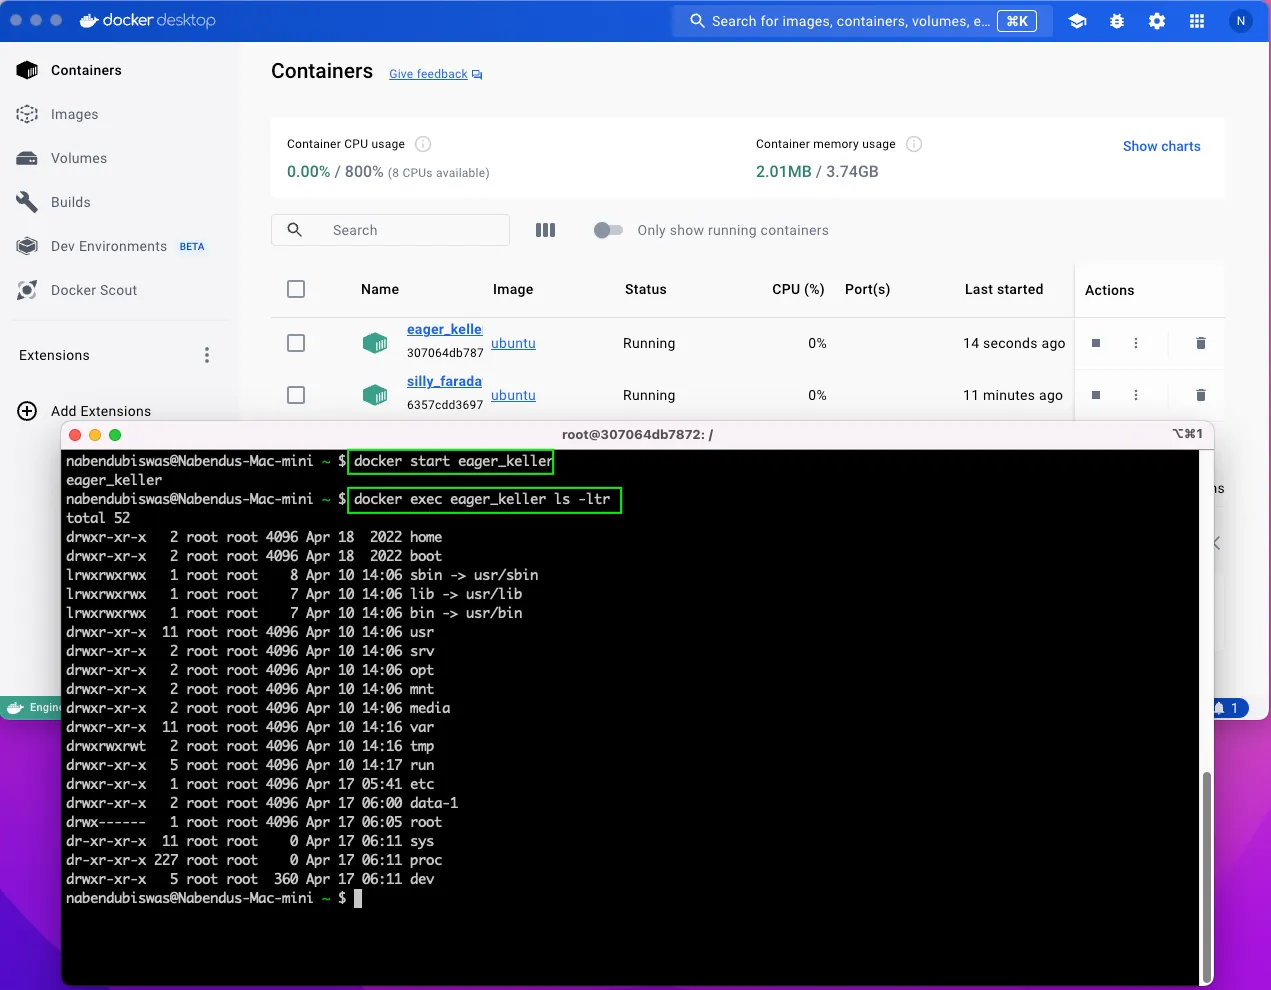Click the Containers cube icon in sidebar

tap(27, 70)
